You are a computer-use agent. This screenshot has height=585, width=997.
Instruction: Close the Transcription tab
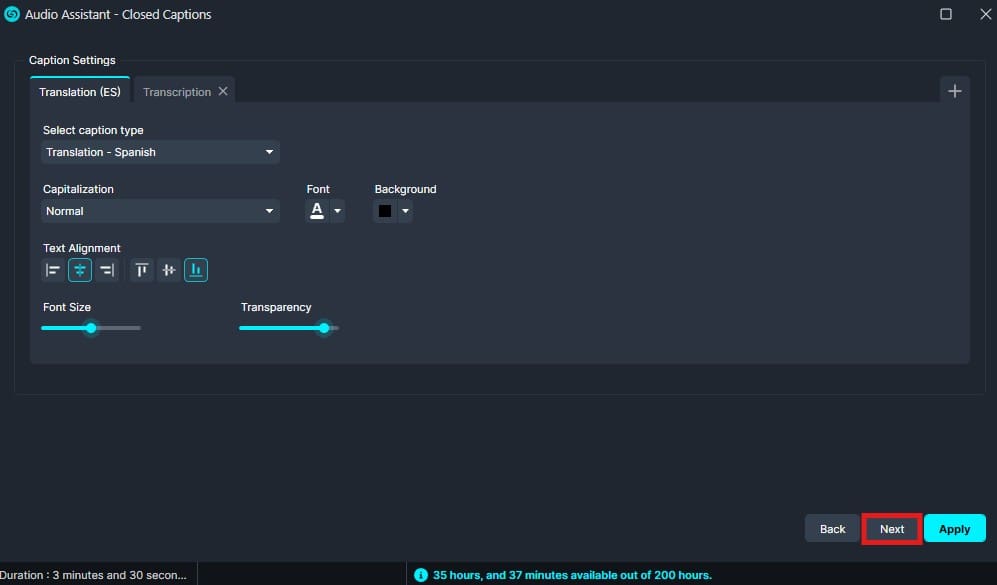coord(223,91)
